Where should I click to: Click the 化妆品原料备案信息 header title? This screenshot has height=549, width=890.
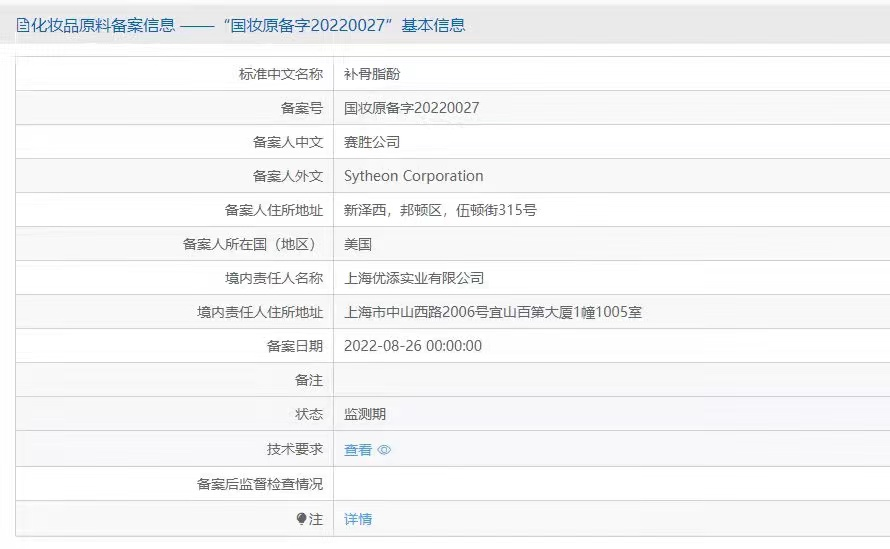[x=104, y=25]
